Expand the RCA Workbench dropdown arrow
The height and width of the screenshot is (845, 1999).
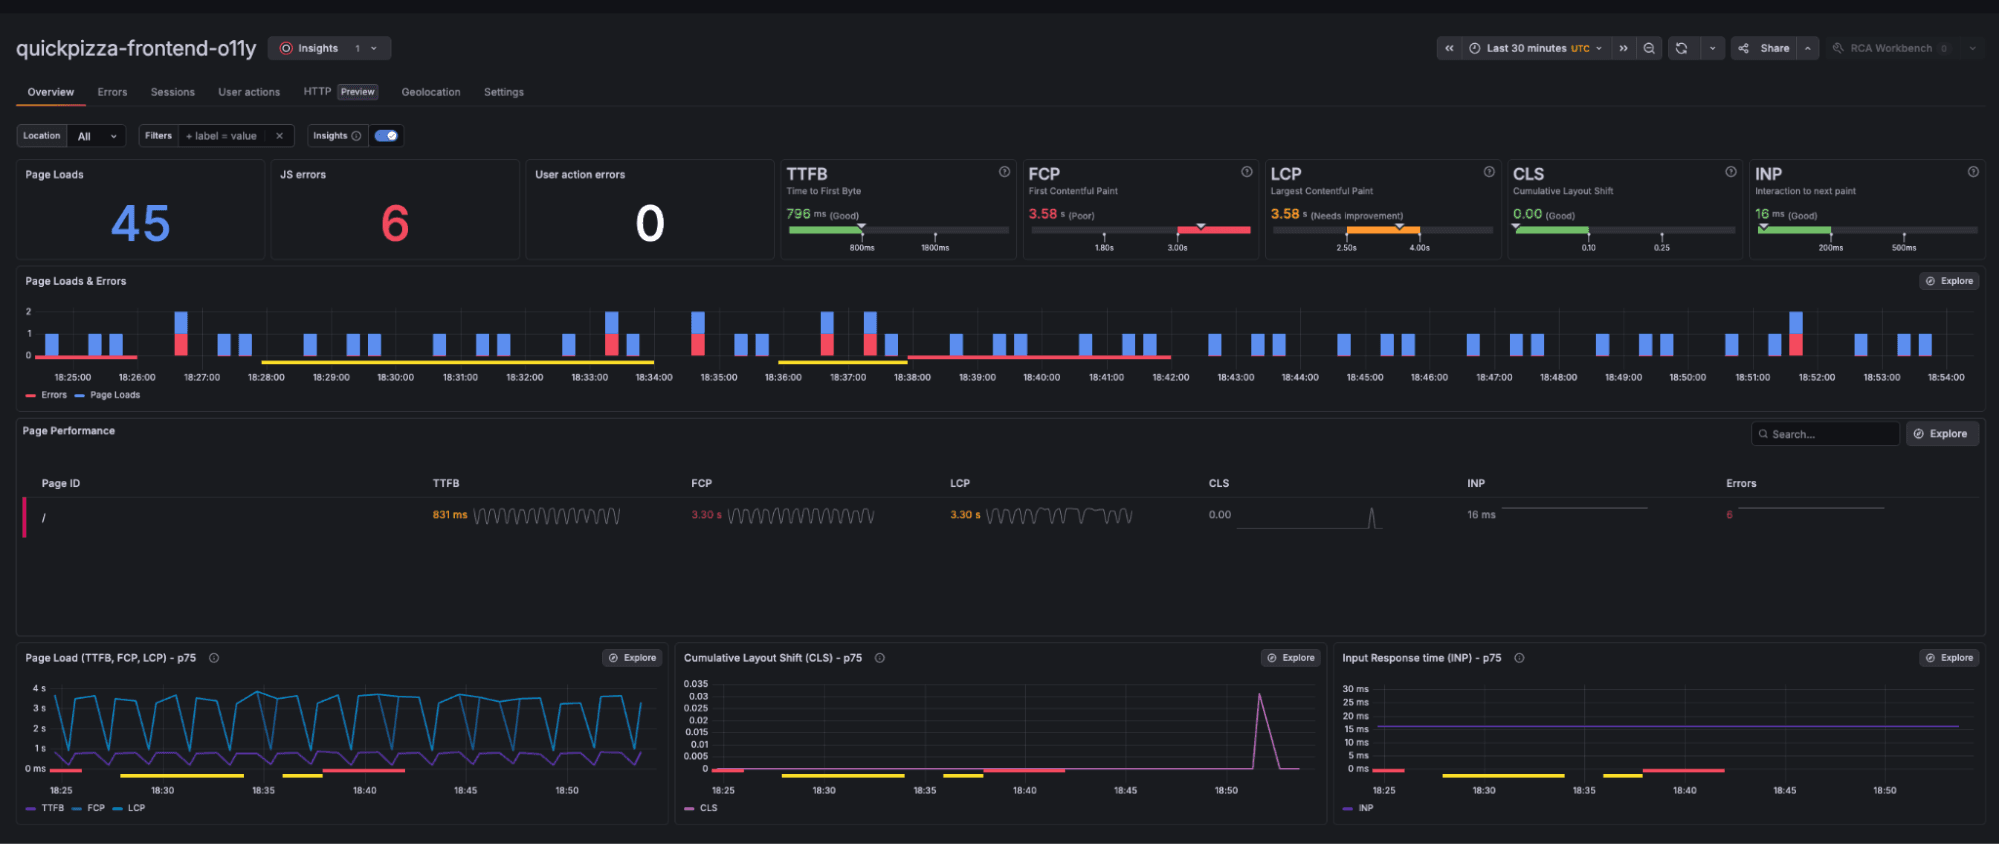click(x=1973, y=48)
